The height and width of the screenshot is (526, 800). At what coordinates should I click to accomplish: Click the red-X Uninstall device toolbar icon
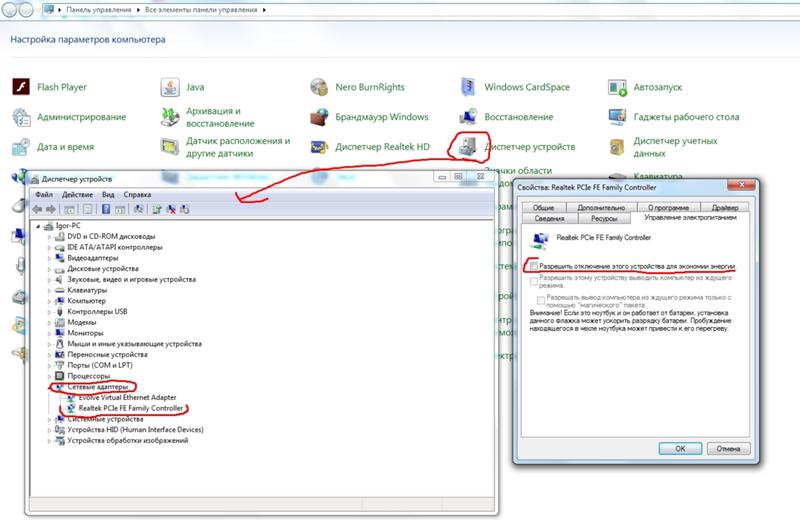tap(171, 209)
